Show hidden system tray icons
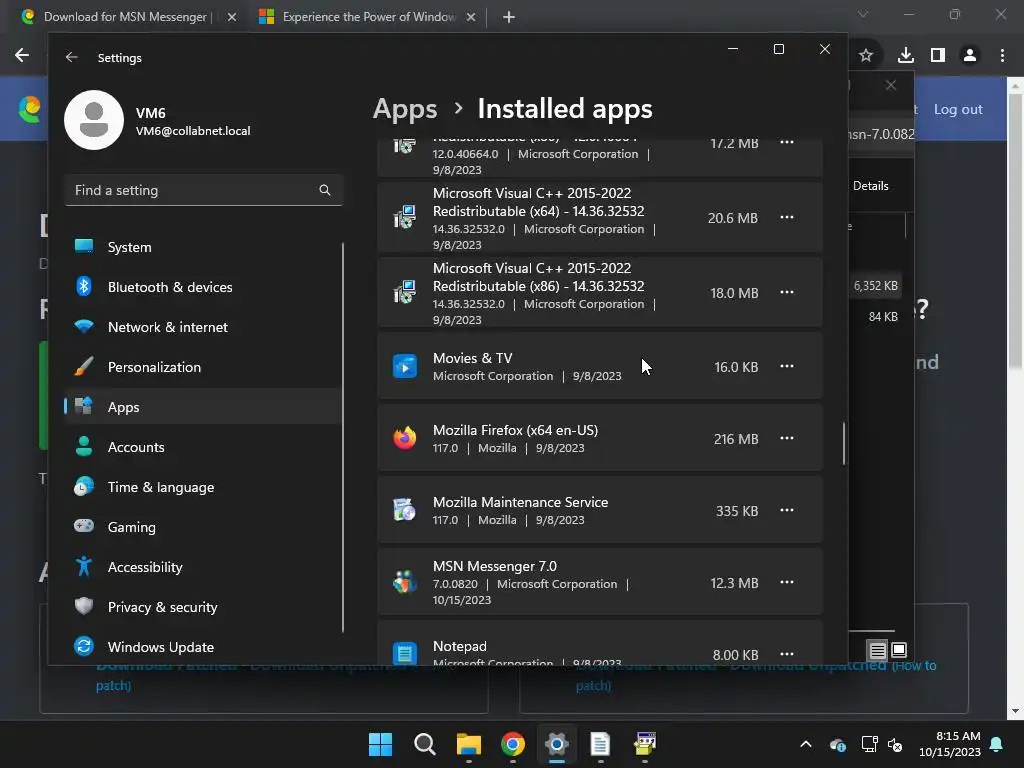This screenshot has width=1024, height=768. (806, 744)
